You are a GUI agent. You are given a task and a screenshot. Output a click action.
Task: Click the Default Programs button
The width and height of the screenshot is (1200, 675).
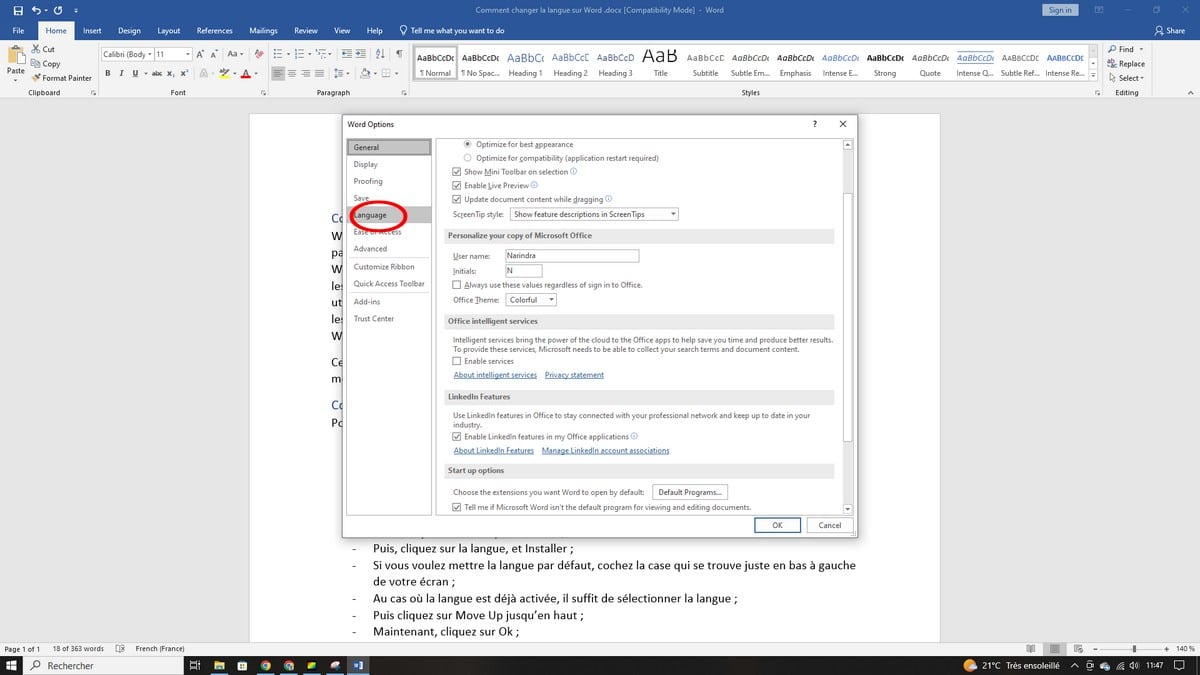(x=690, y=492)
